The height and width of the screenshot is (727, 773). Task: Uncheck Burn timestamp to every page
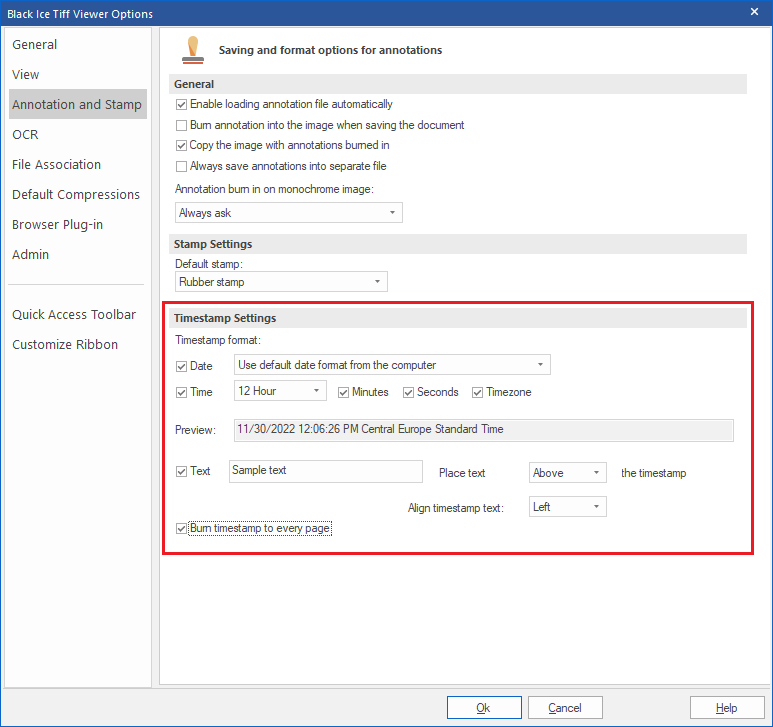click(182, 528)
